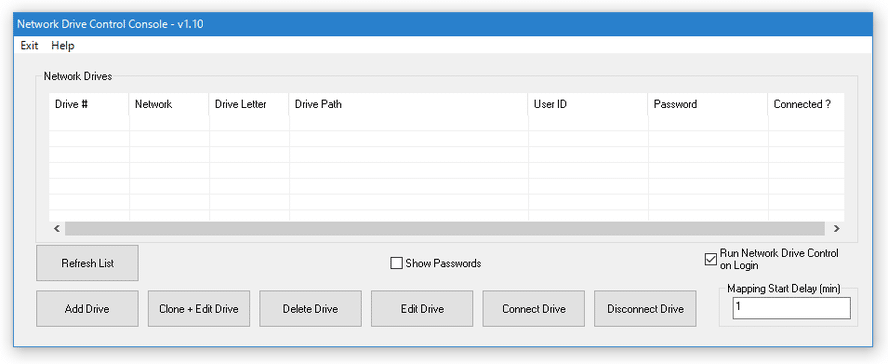Click the Mapping Start Delay input field
Viewport: 888px width, 364px height.
tap(791, 309)
